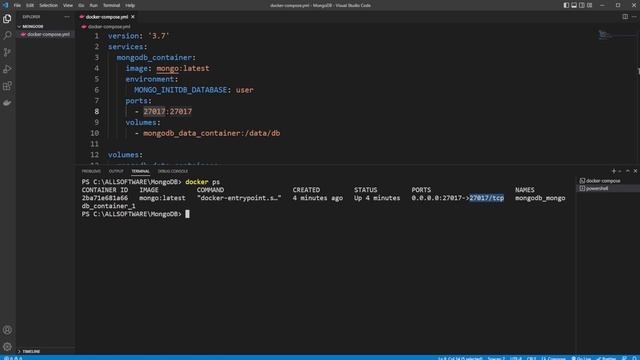Screen dimensions: 640x360
Task: Click the Go Live status bar button
Action: tap(581, 358)
